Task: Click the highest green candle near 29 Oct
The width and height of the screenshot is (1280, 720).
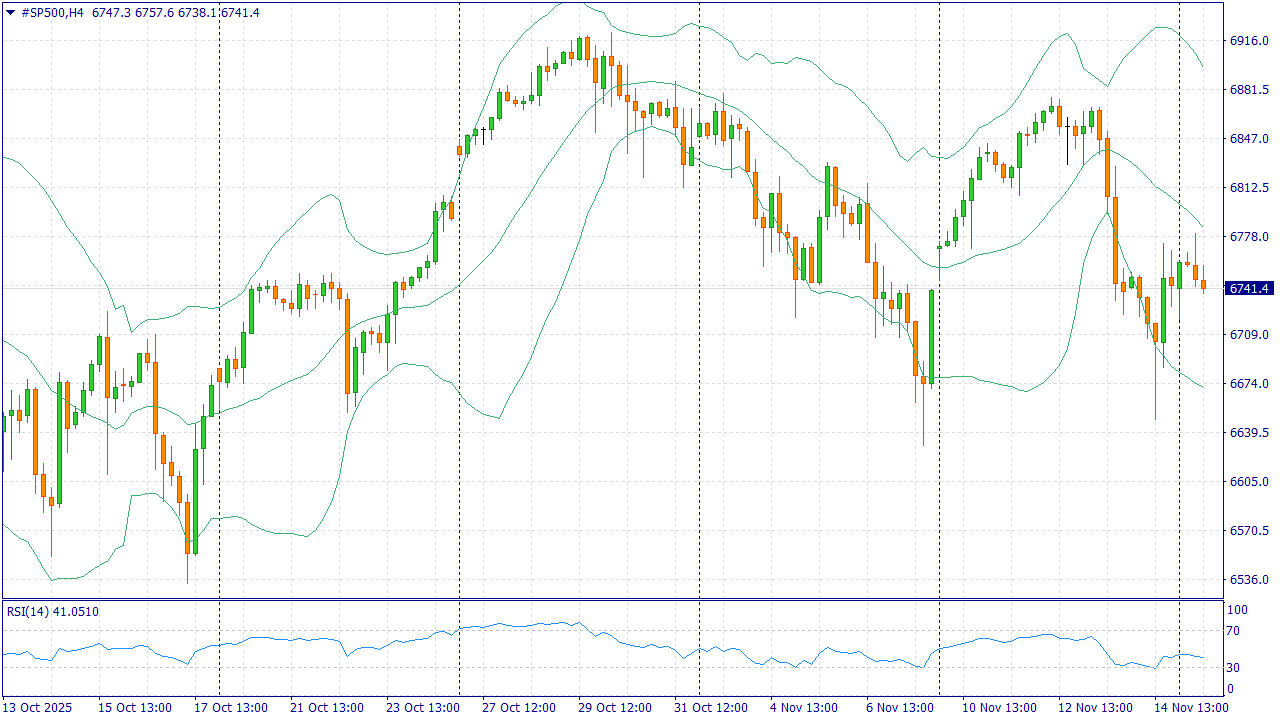Action: 579,48
